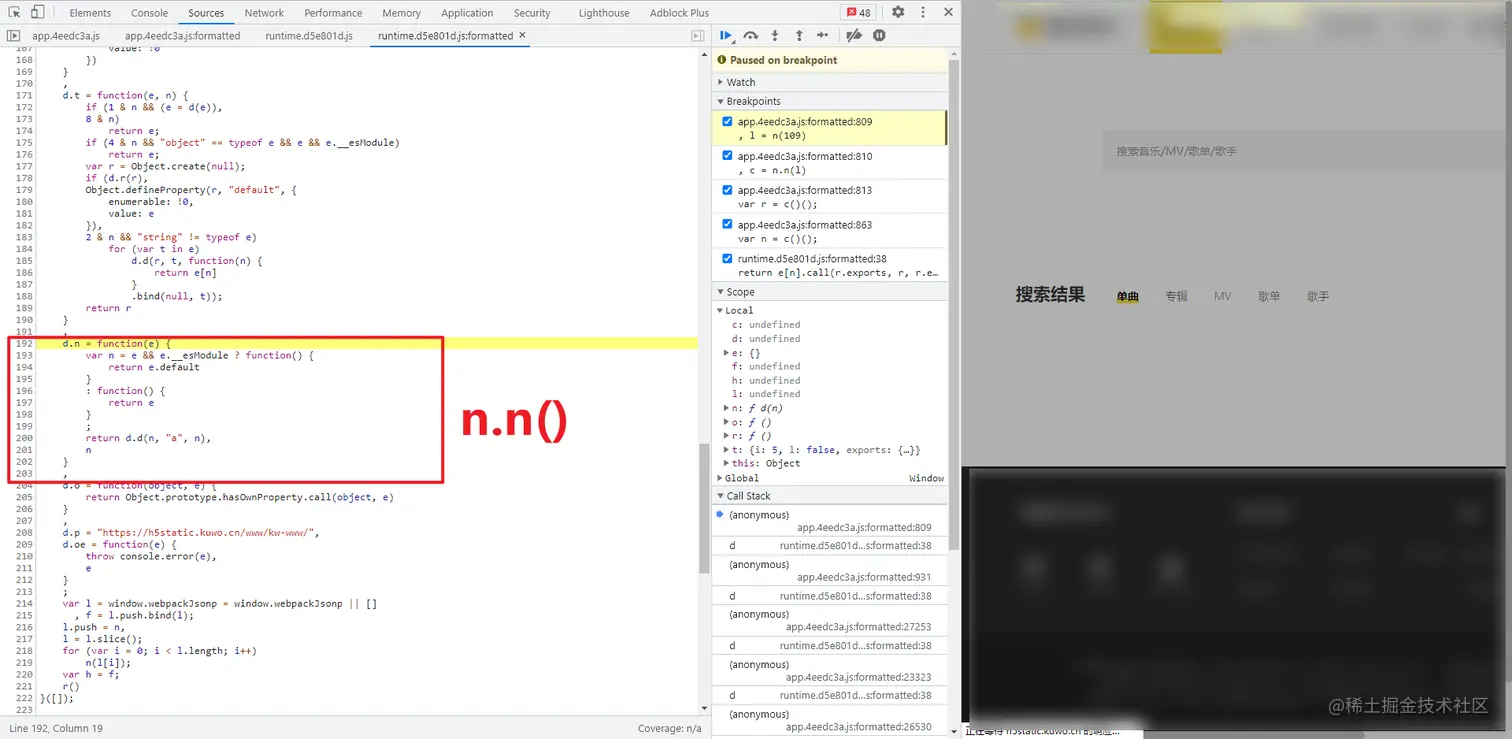Select the 歌单 result tab on page
Viewport: 1512px width, 739px height.
coord(1269,296)
